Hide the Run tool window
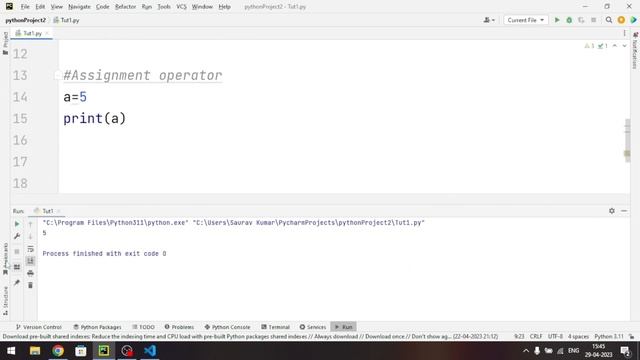The image size is (640, 360). click(624, 211)
